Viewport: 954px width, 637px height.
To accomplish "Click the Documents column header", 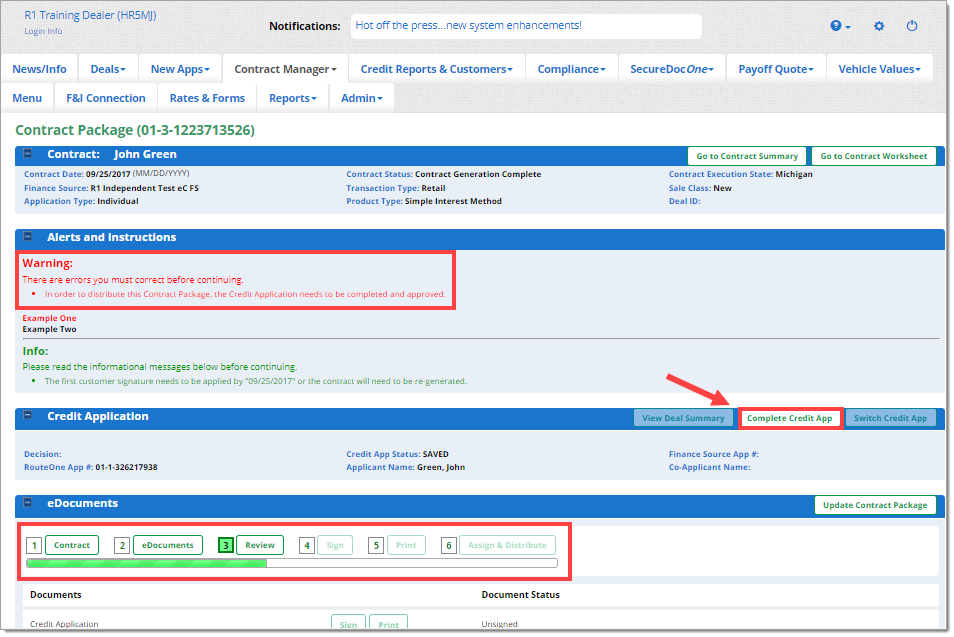I will 56,594.
